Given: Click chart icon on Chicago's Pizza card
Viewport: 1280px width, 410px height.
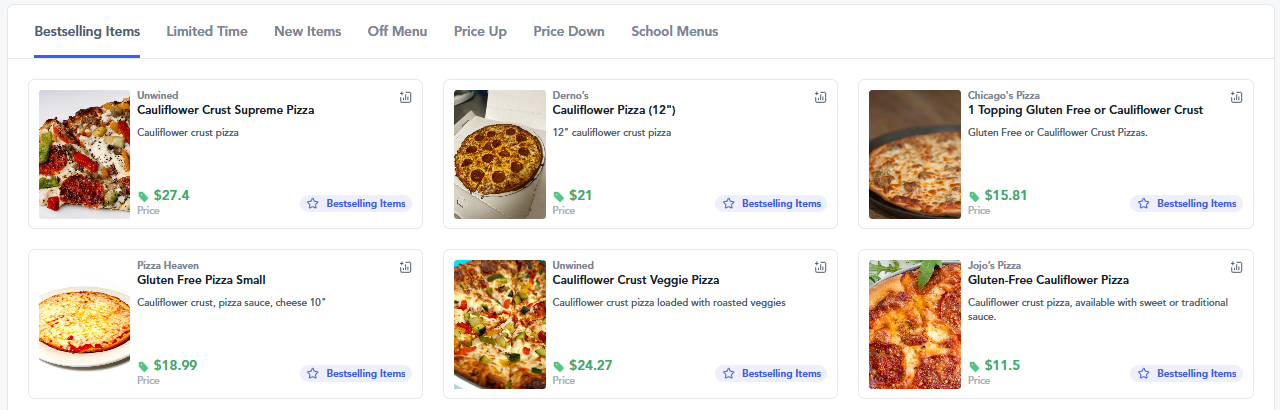Looking at the screenshot, I should [x=1236, y=97].
